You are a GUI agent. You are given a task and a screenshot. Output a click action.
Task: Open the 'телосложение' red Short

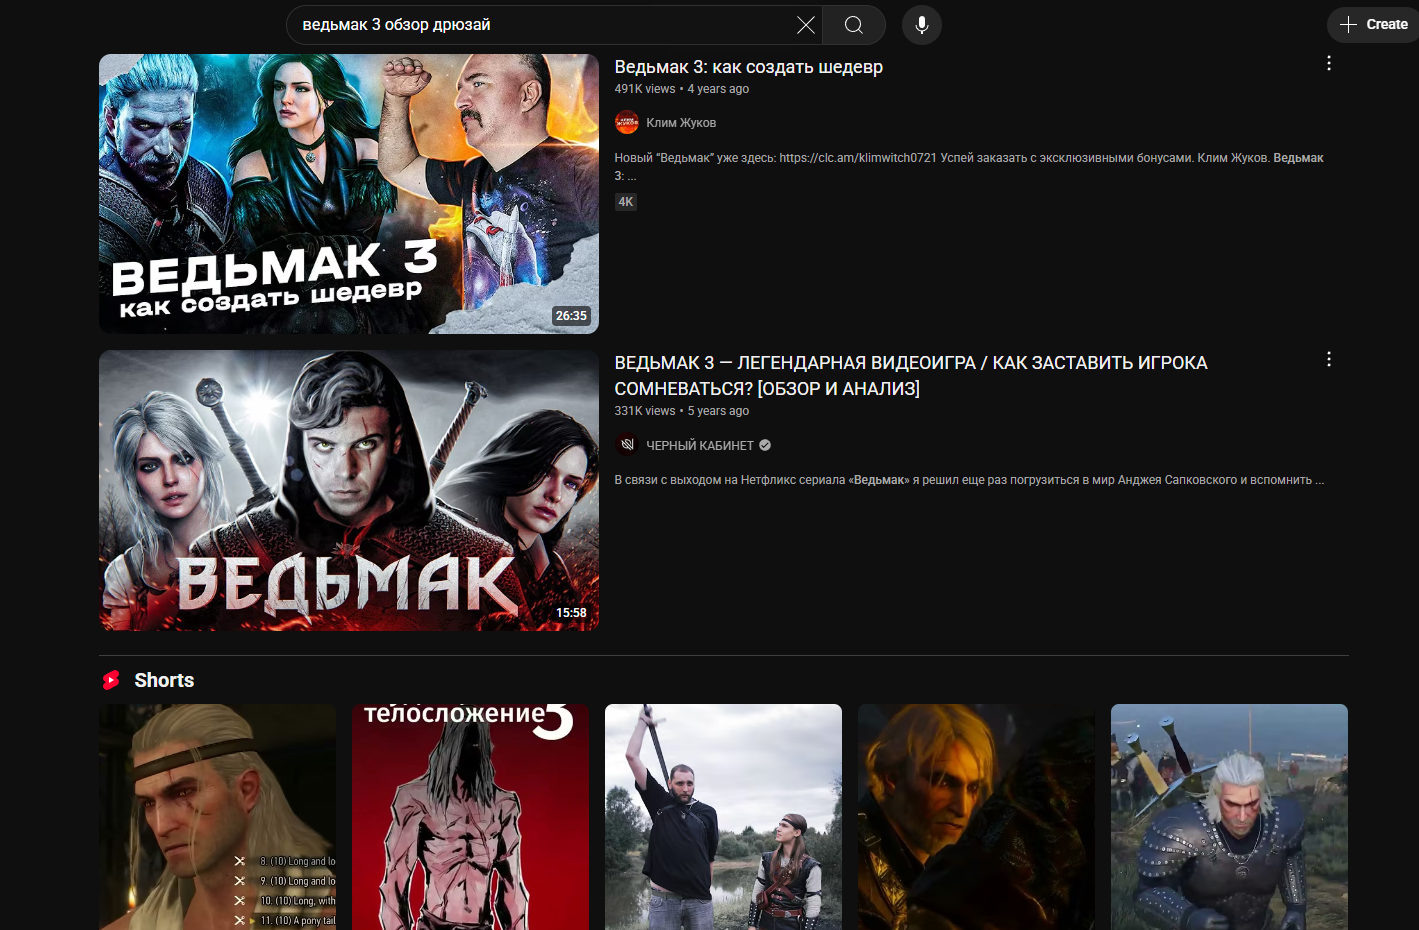tap(471, 817)
